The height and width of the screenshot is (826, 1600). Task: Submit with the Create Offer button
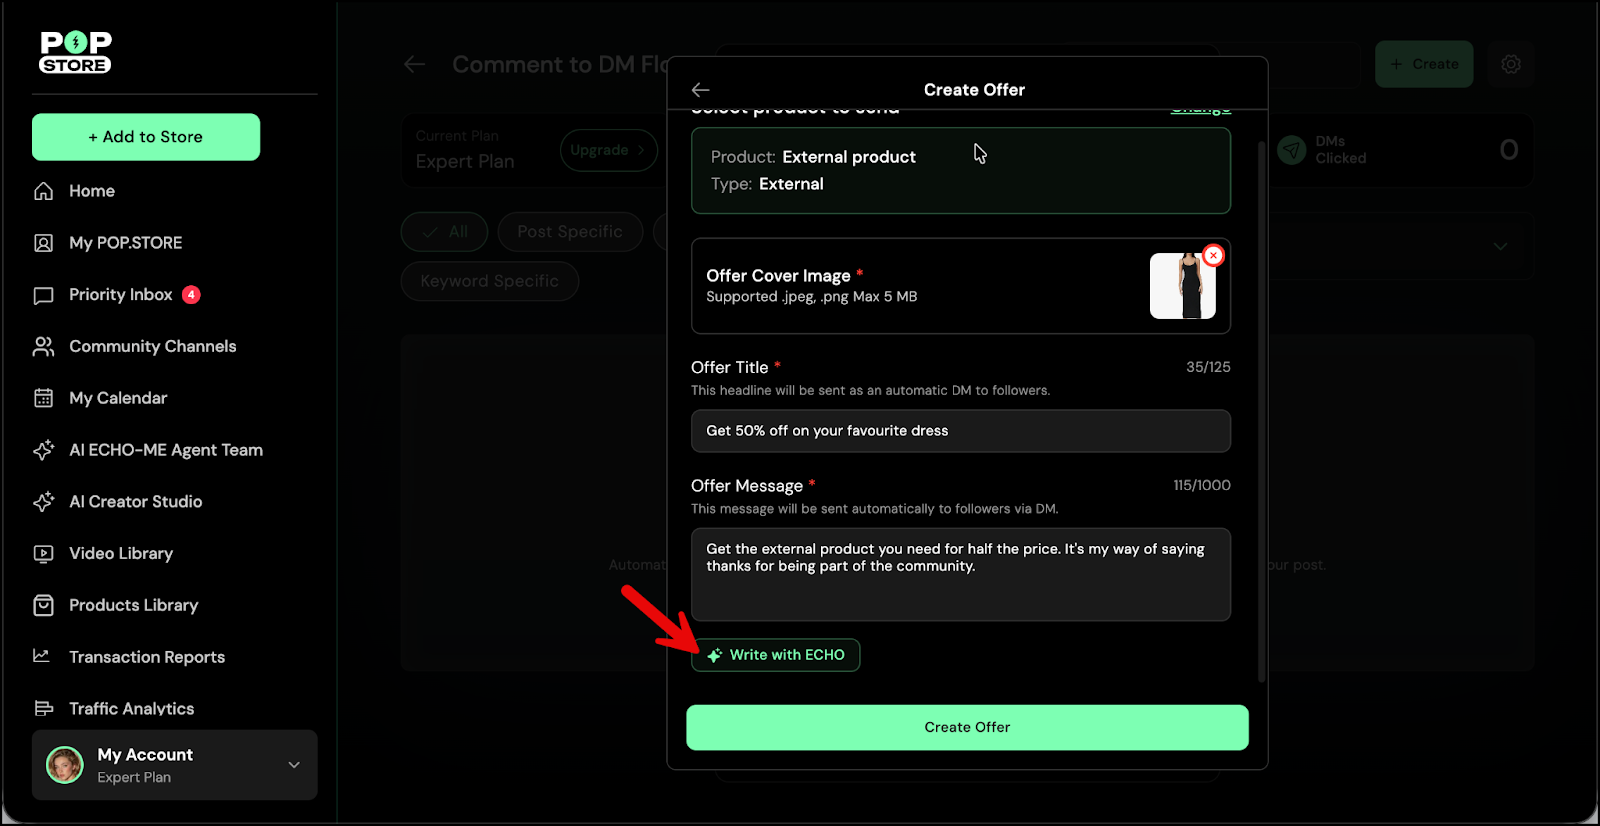pyautogui.click(x=966, y=728)
